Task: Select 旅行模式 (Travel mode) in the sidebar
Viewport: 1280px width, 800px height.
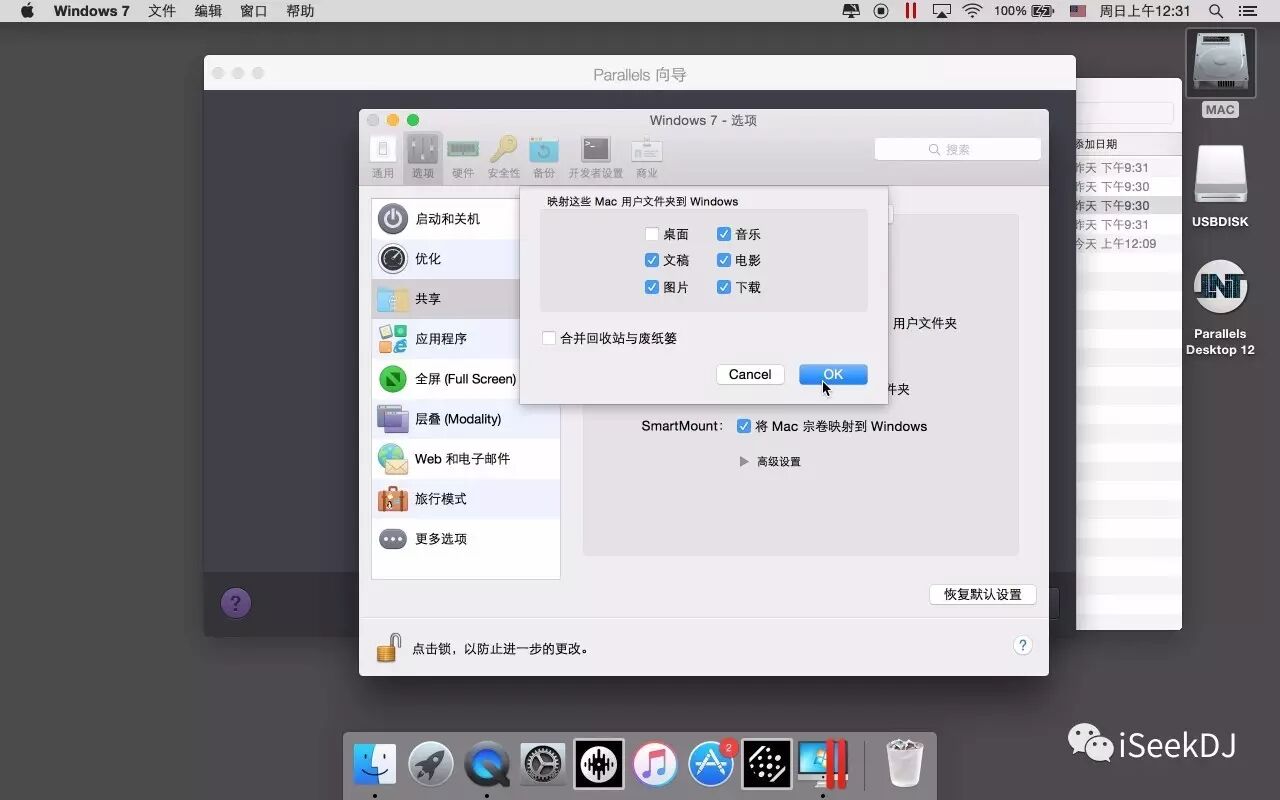Action: click(x=466, y=499)
